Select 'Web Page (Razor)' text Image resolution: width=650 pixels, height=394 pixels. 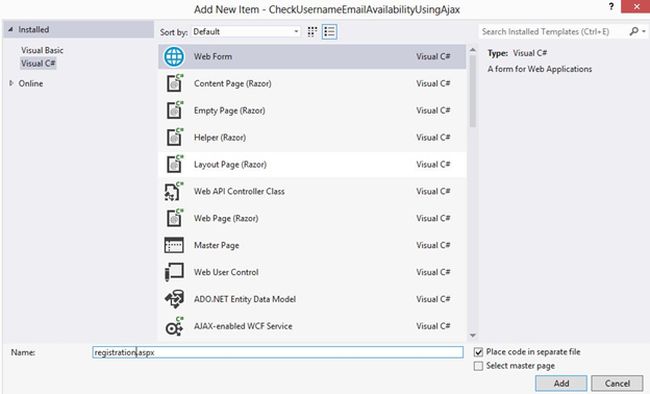click(x=226, y=218)
